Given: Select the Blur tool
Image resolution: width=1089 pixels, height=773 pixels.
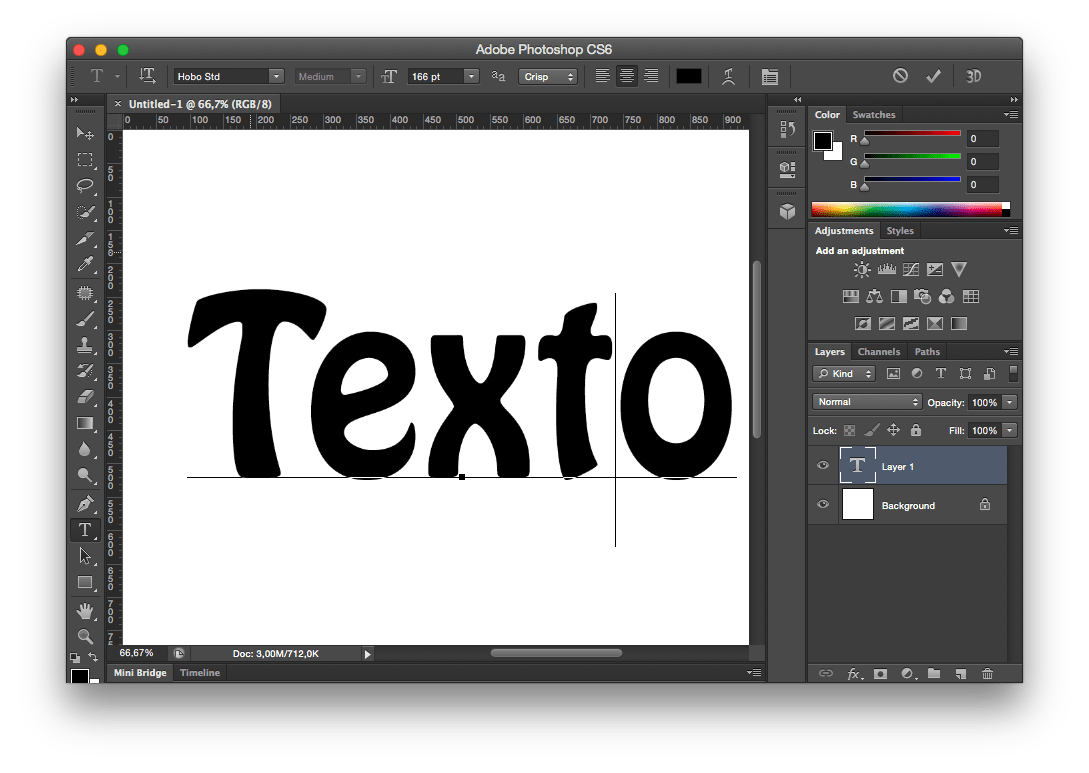Looking at the screenshot, I should [x=85, y=449].
